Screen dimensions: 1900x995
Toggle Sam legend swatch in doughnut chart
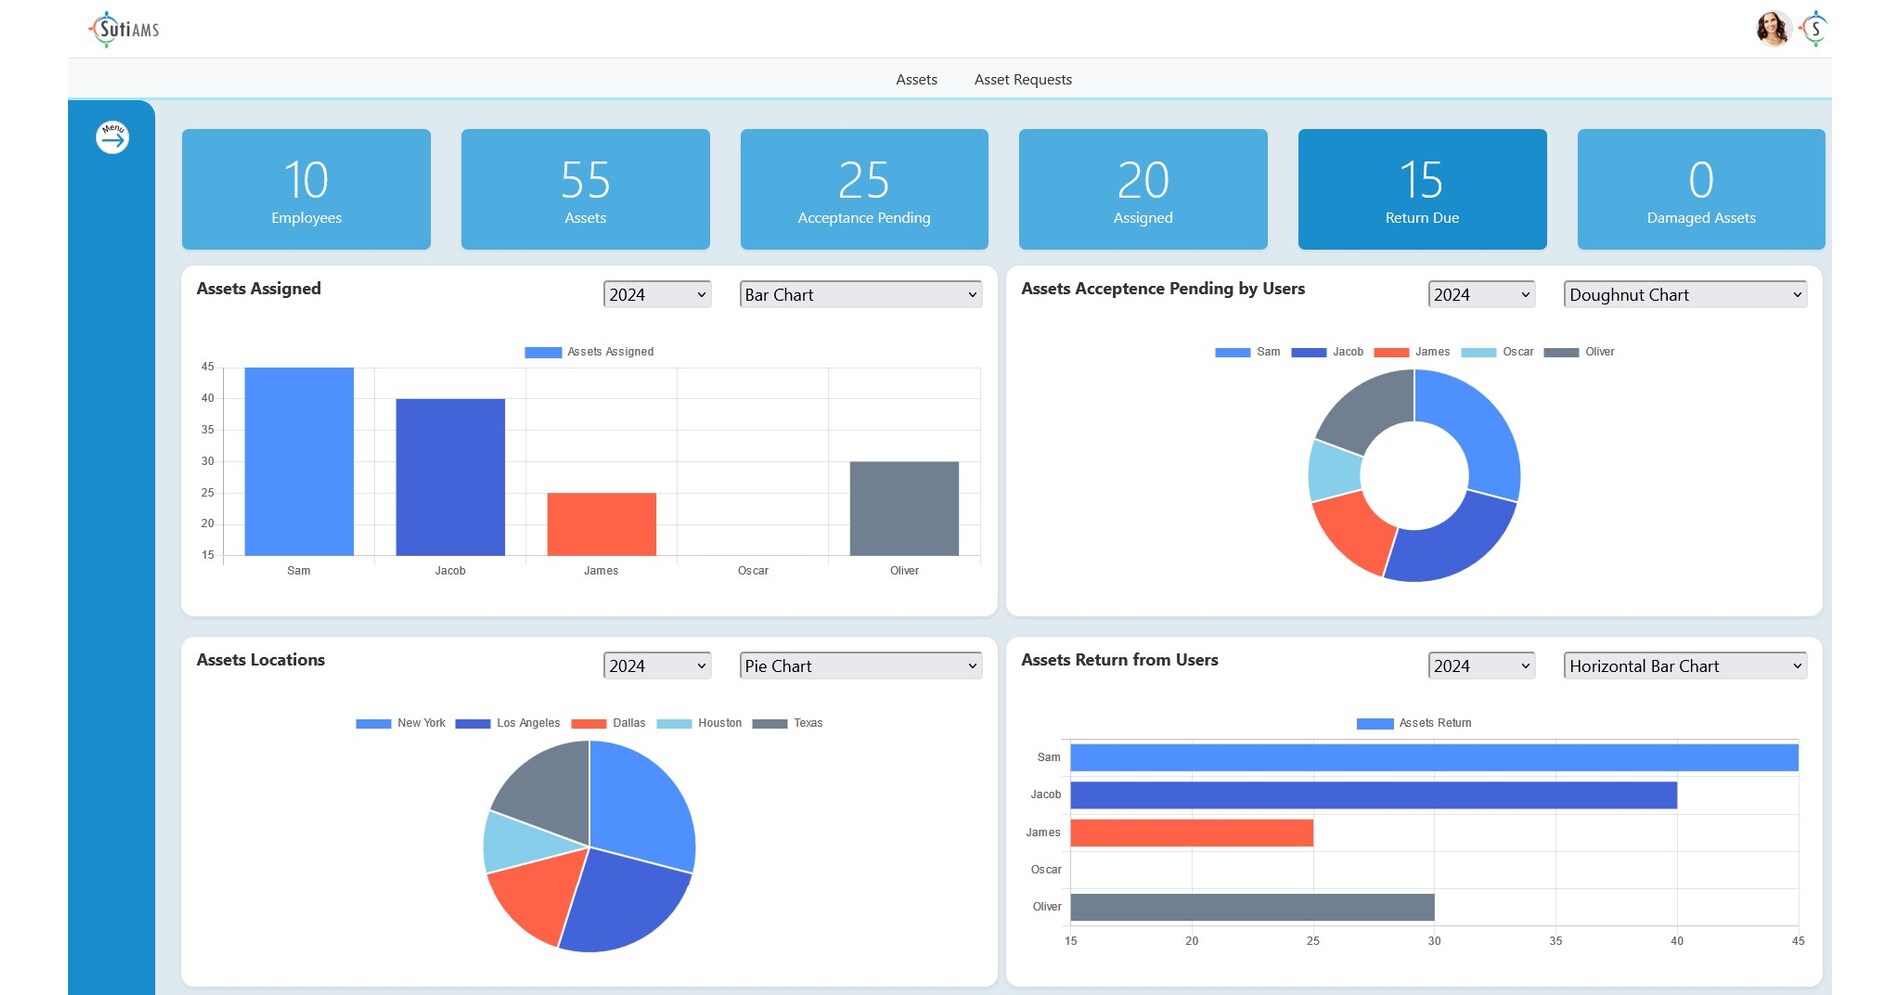pyautogui.click(x=1232, y=352)
